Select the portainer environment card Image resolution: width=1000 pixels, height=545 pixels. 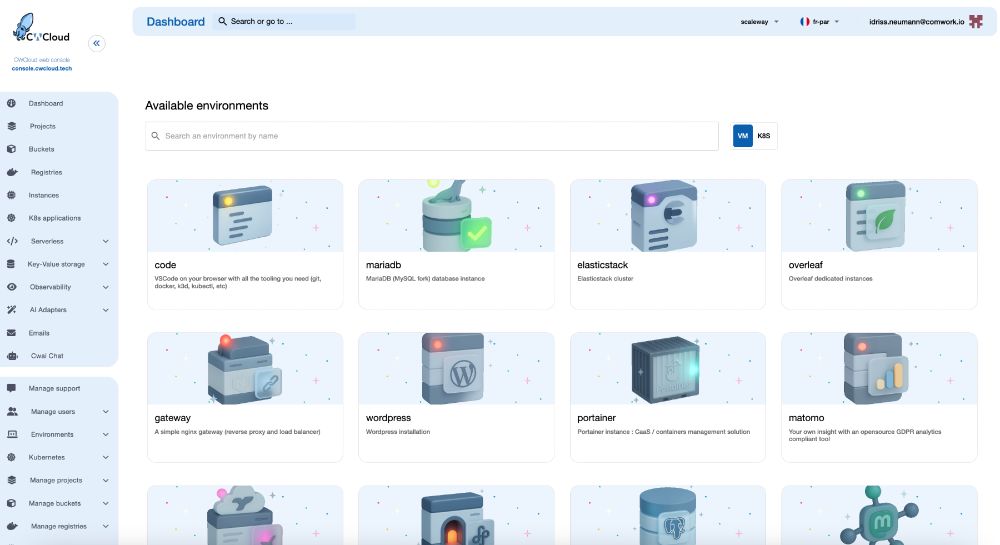tap(668, 397)
